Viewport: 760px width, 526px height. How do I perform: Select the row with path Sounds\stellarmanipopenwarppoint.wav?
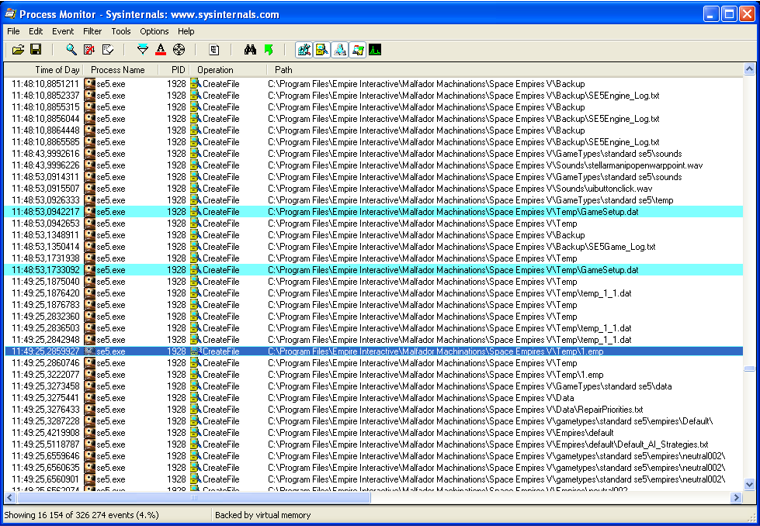373,165
